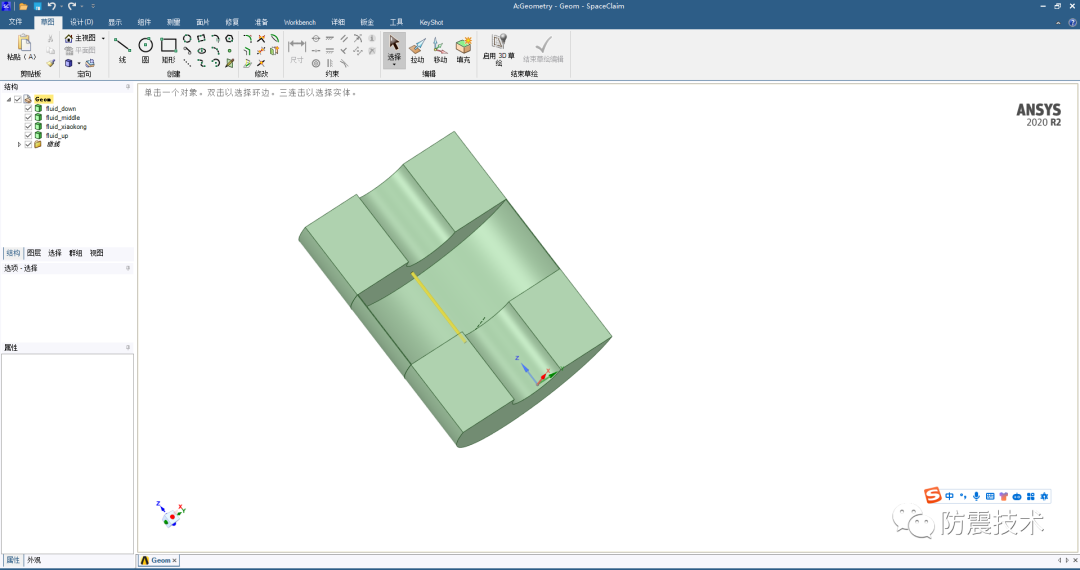Select fluid_up in the structure tree
The height and width of the screenshot is (570, 1080).
pyautogui.click(x=56, y=136)
